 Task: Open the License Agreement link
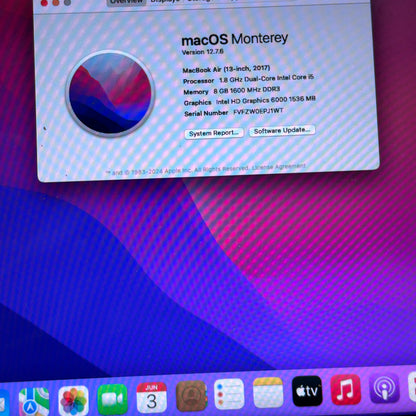(279, 166)
